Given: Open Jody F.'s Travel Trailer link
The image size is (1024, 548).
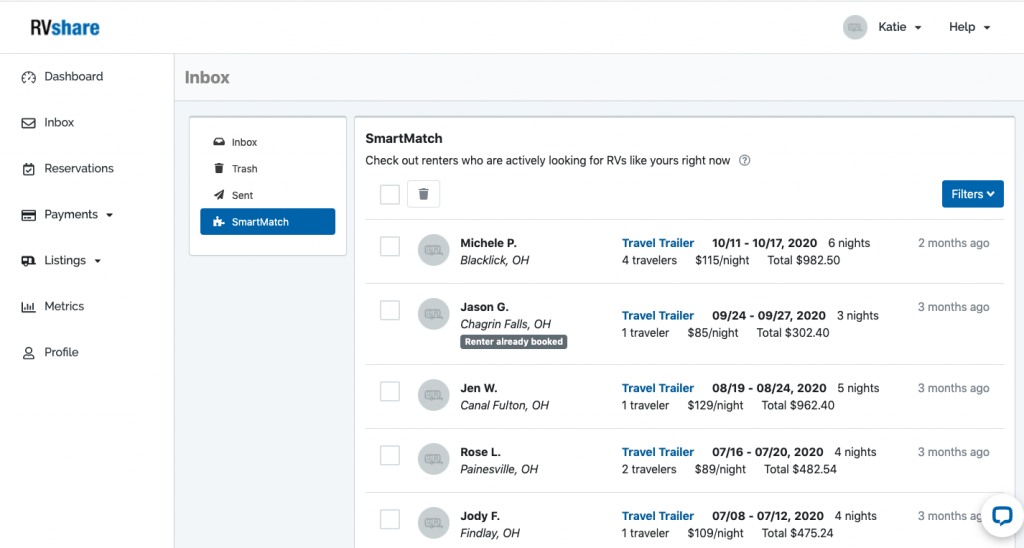Looking at the screenshot, I should click(658, 516).
